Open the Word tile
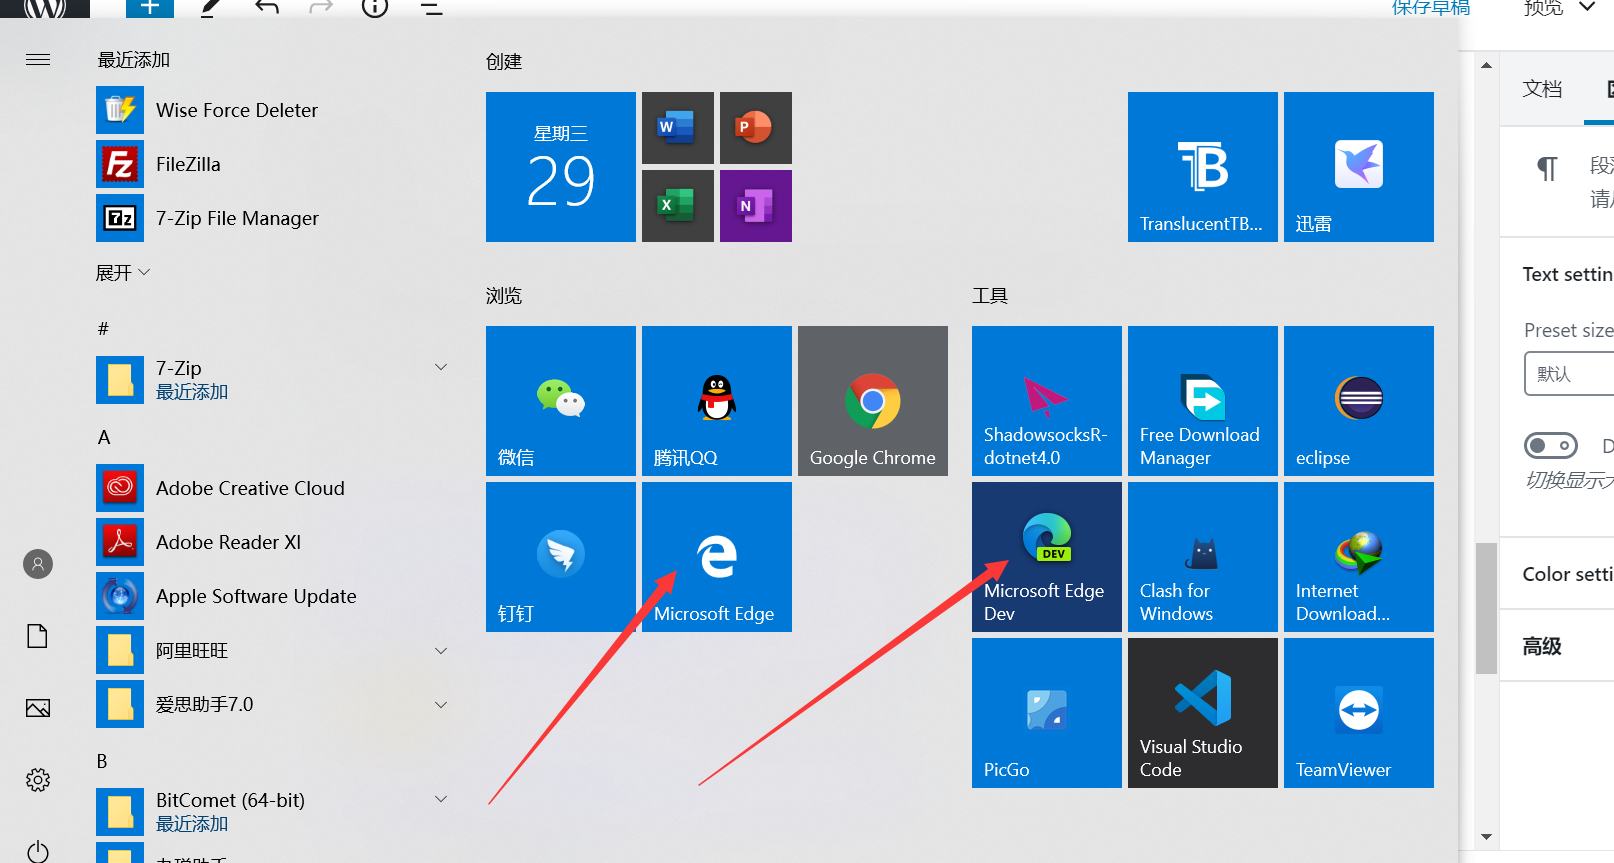The image size is (1614, 863). coord(677,128)
